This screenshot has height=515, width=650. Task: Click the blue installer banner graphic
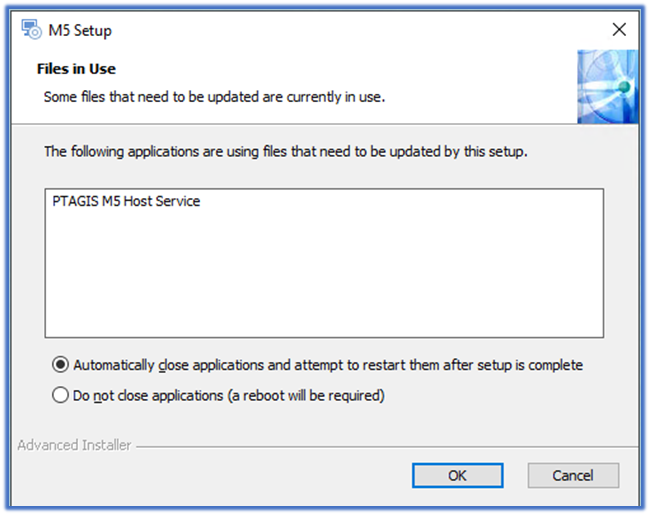[607, 87]
